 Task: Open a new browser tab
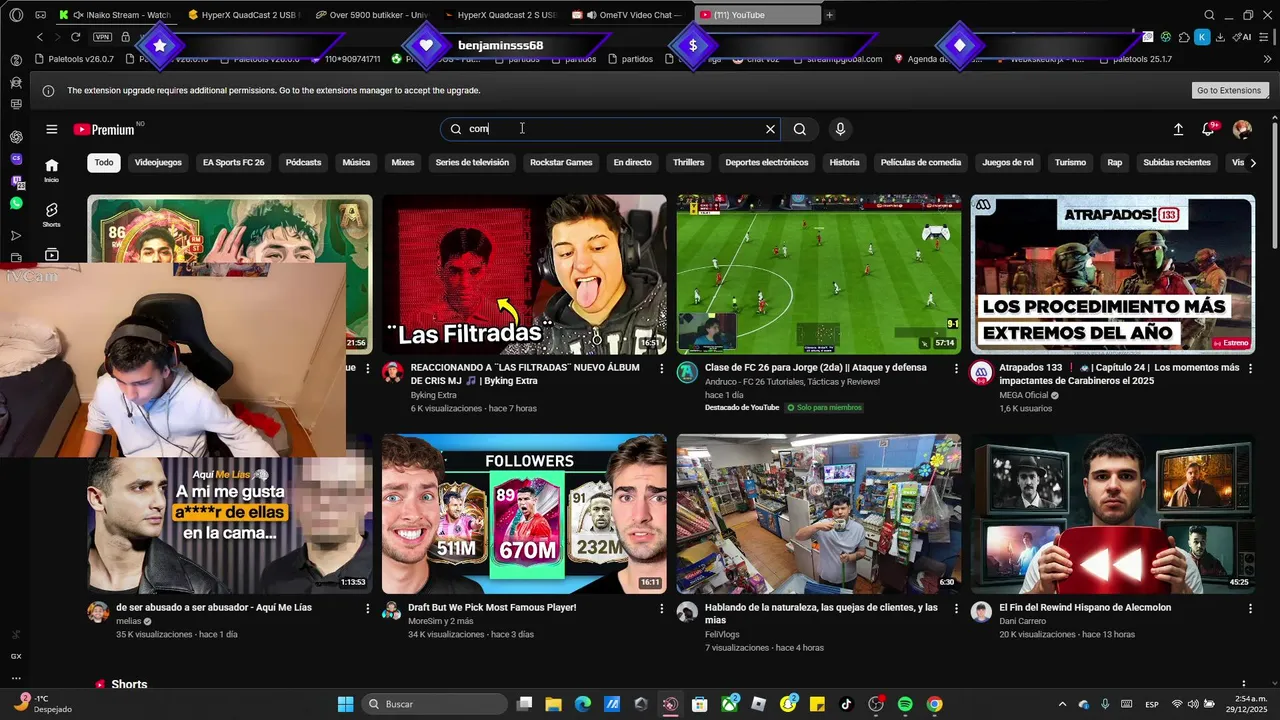[829, 15]
